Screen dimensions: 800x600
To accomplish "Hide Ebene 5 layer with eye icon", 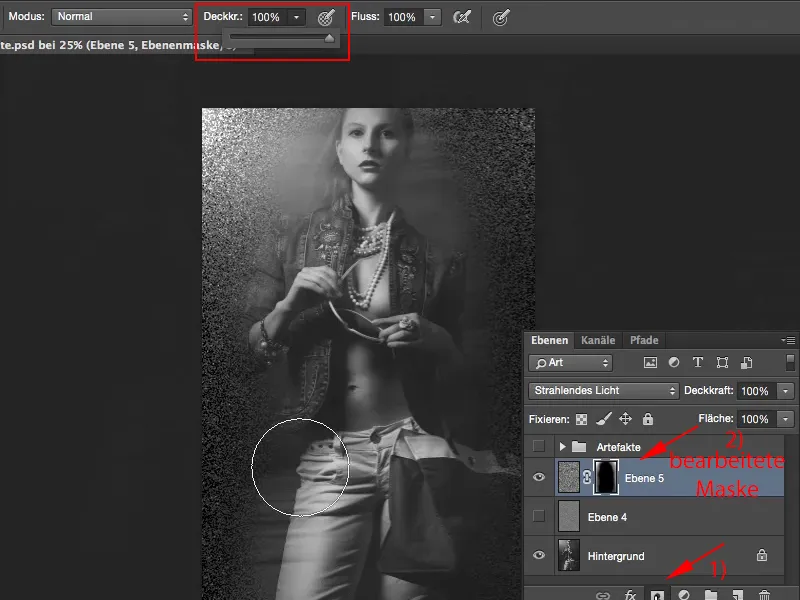I will click(x=539, y=477).
